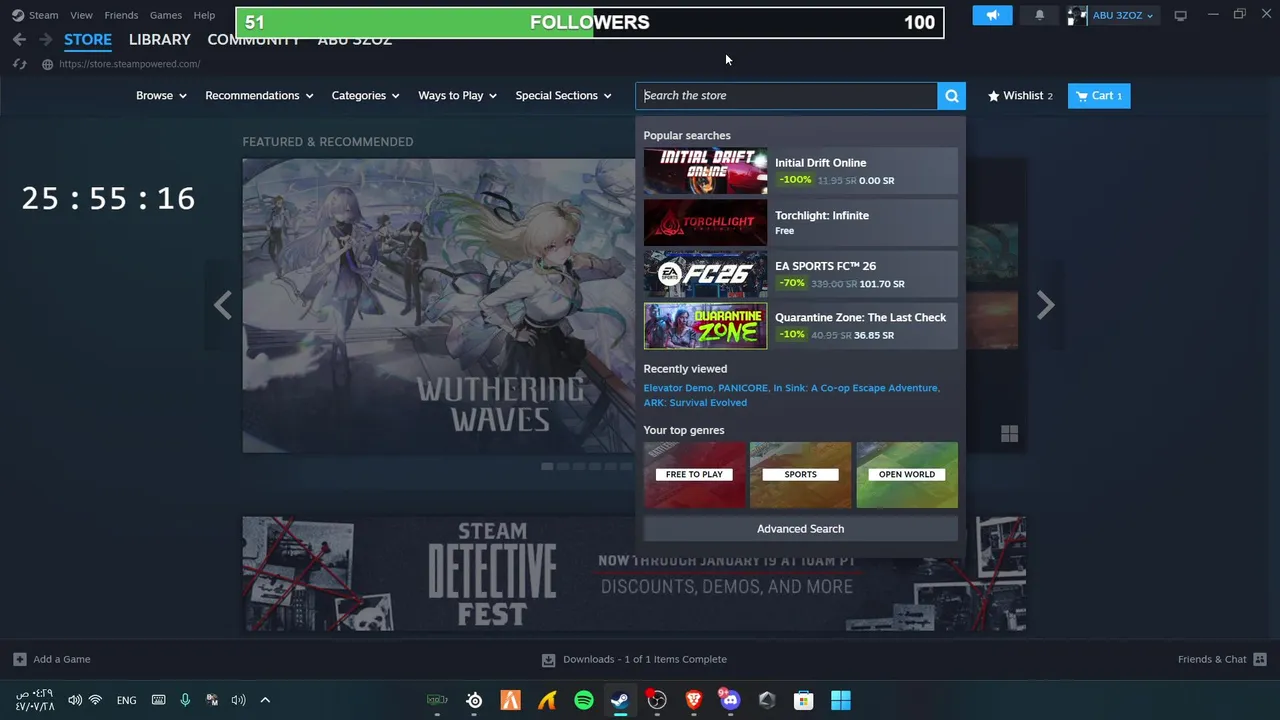Viewport: 1280px width, 720px height.
Task: Open the touch keyboard tray icon
Action: [158, 700]
